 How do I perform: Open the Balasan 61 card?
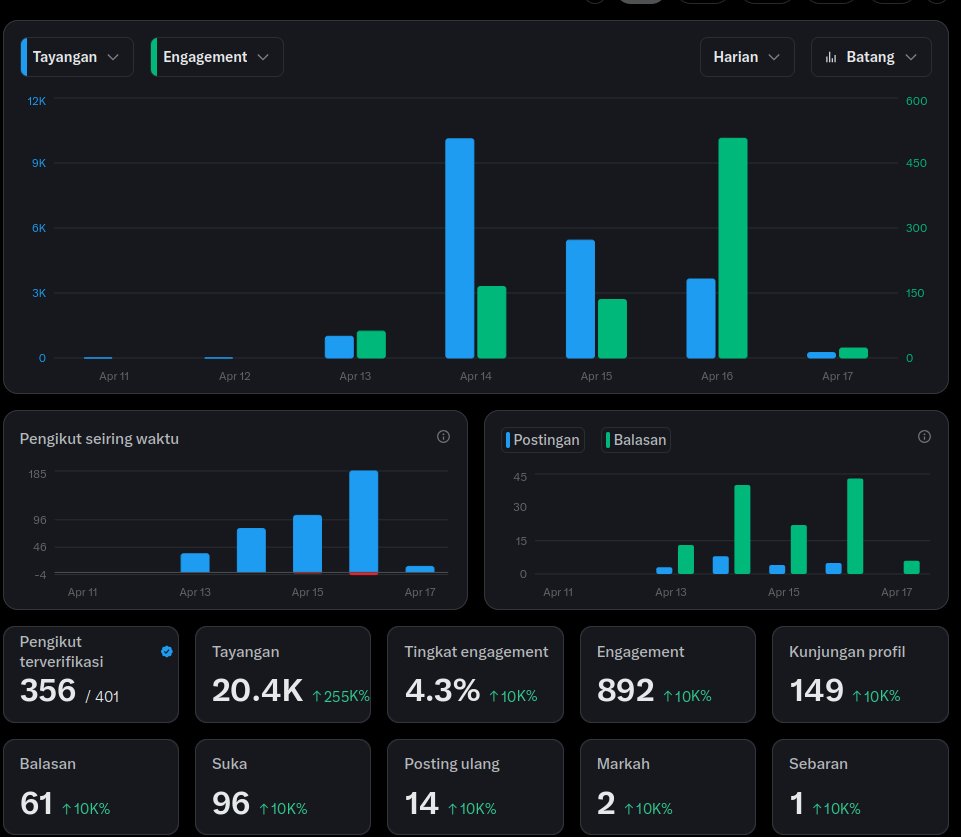coord(91,787)
